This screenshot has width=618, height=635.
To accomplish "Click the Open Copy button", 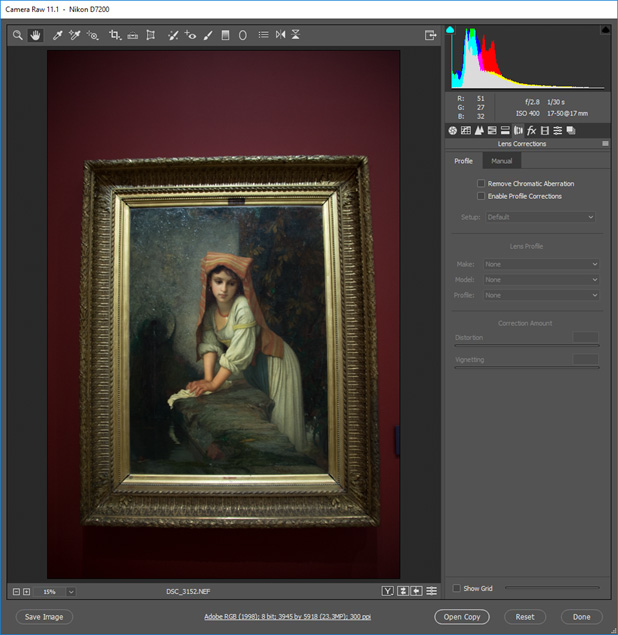I will pos(462,617).
